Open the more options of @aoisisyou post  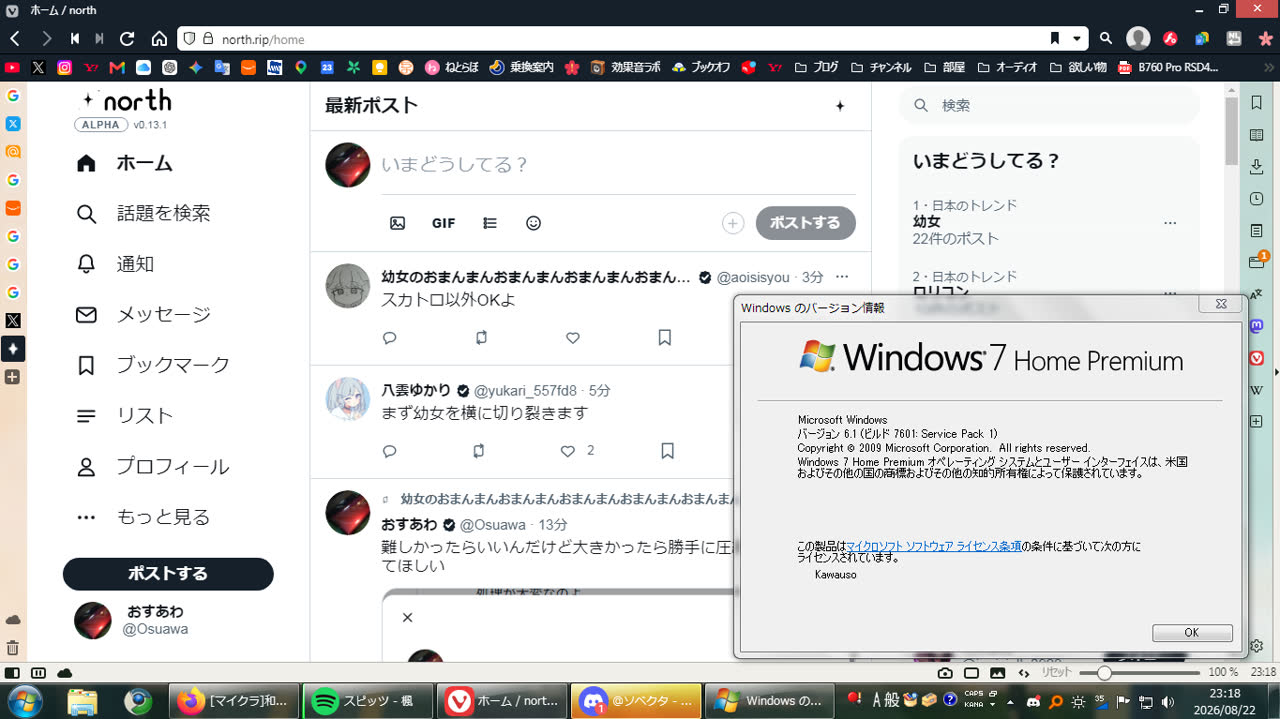click(x=842, y=277)
